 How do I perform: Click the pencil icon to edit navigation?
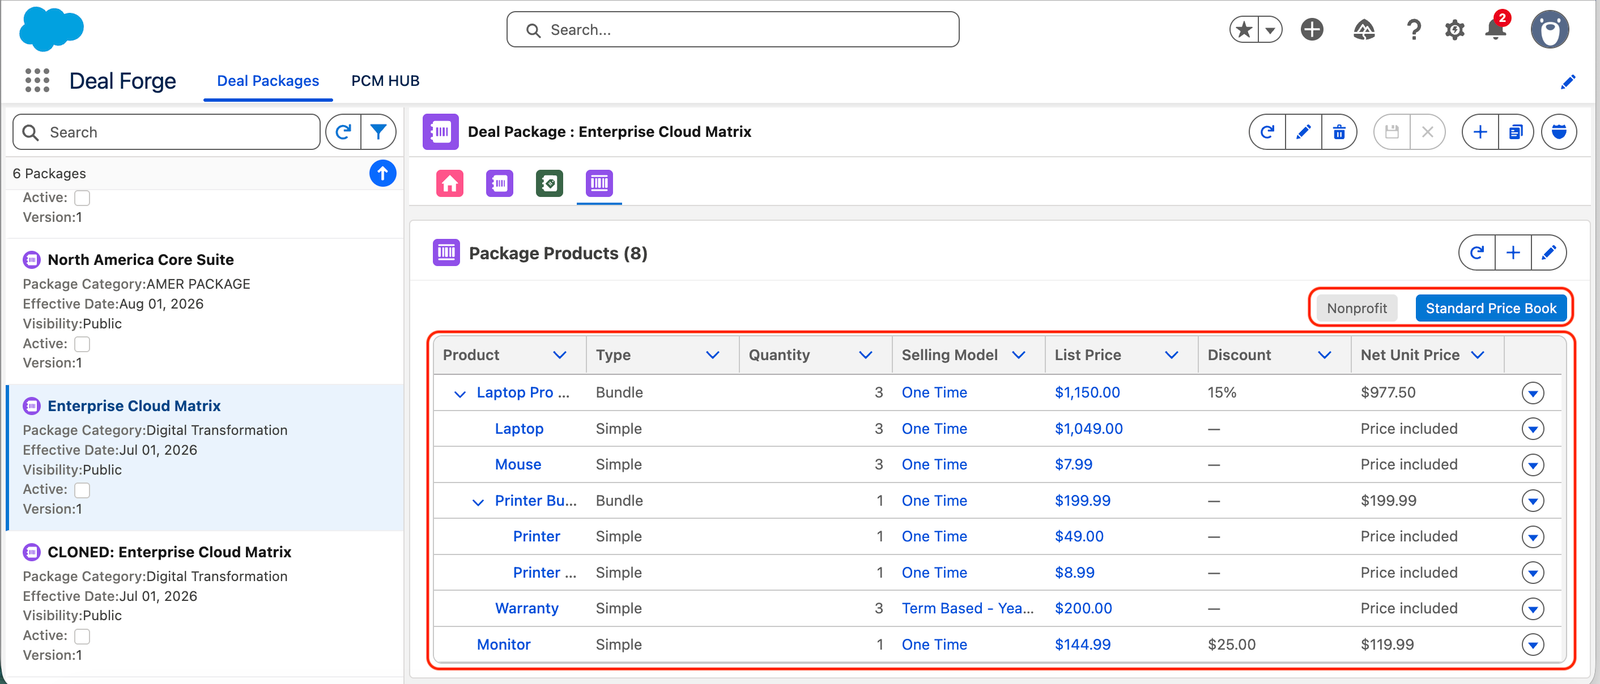[x=1568, y=82]
